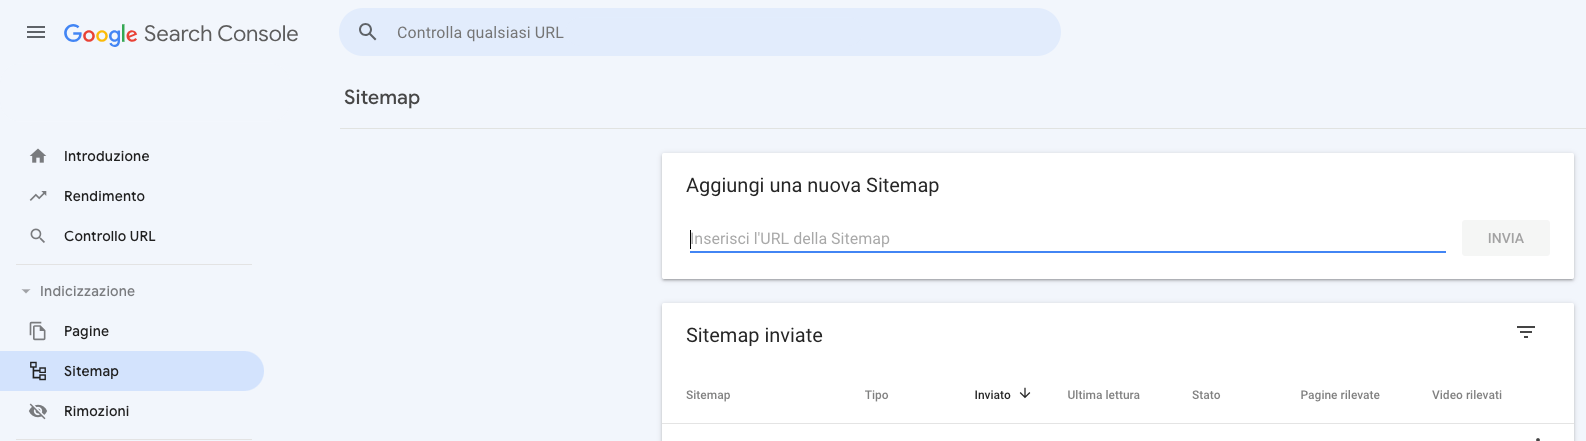This screenshot has width=1586, height=441.
Task: Click the search magnifier icon in URL bar
Action: point(368,32)
